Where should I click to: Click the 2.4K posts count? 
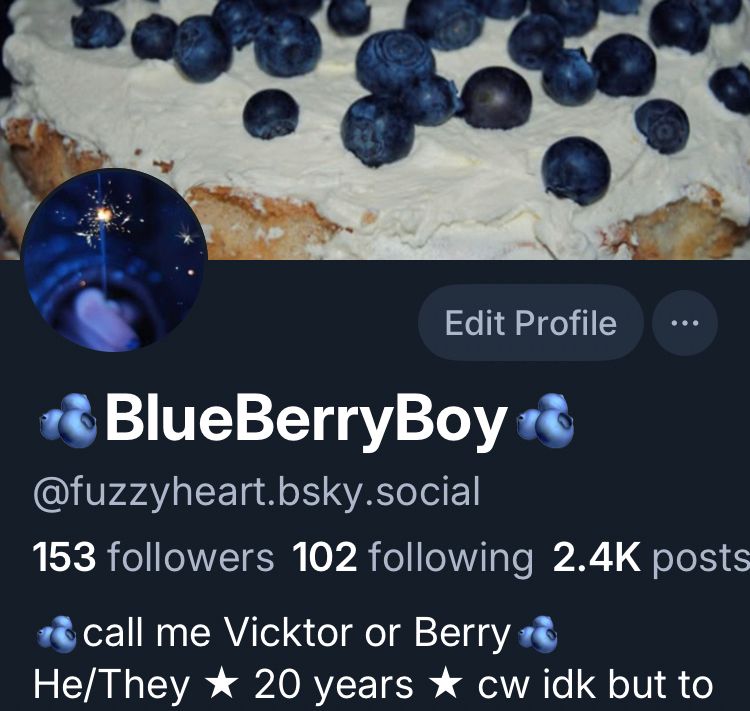651,557
